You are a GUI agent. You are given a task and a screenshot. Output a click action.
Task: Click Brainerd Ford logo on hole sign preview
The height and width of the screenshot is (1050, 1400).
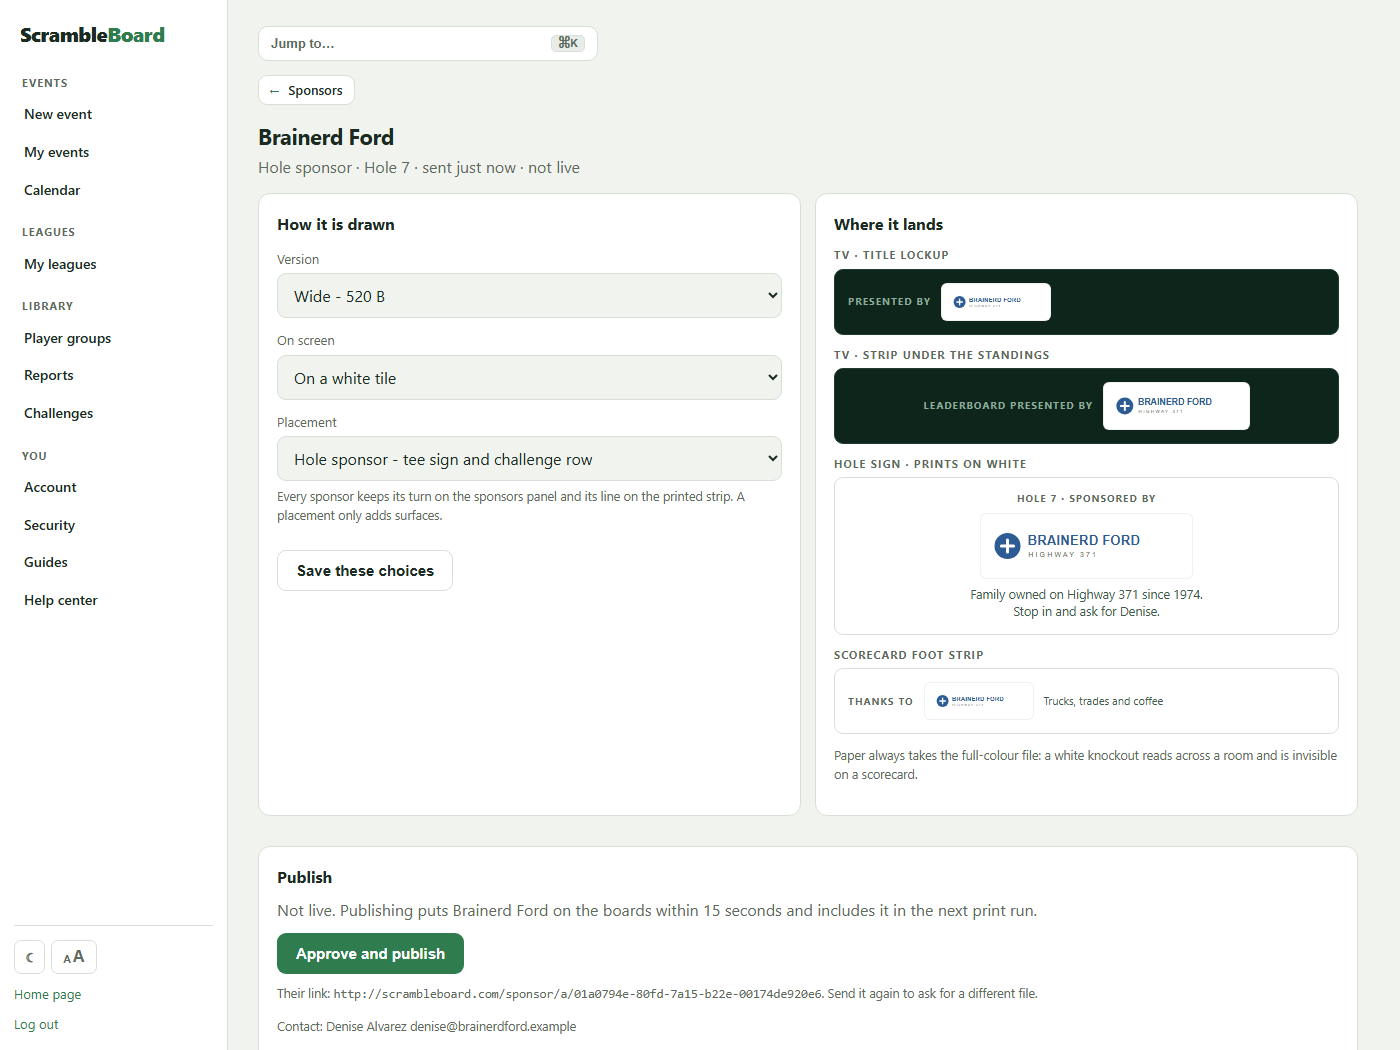click(x=1086, y=546)
